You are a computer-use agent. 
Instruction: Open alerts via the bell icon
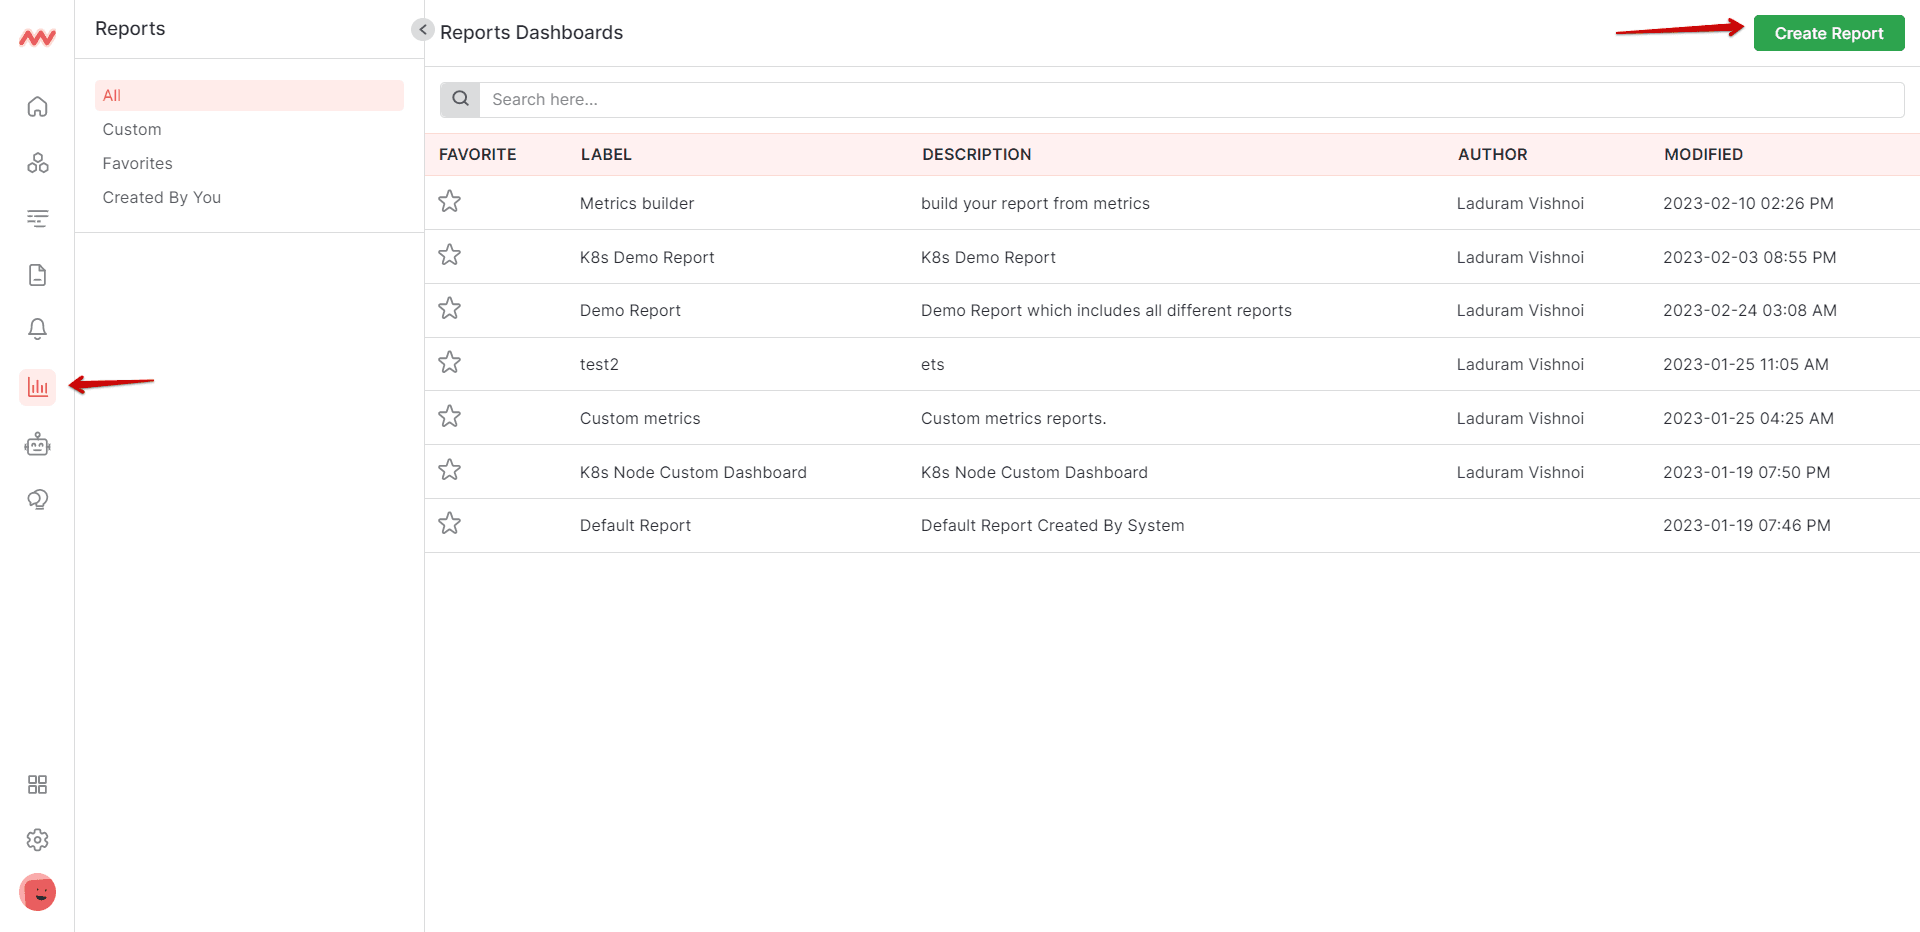point(37,328)
